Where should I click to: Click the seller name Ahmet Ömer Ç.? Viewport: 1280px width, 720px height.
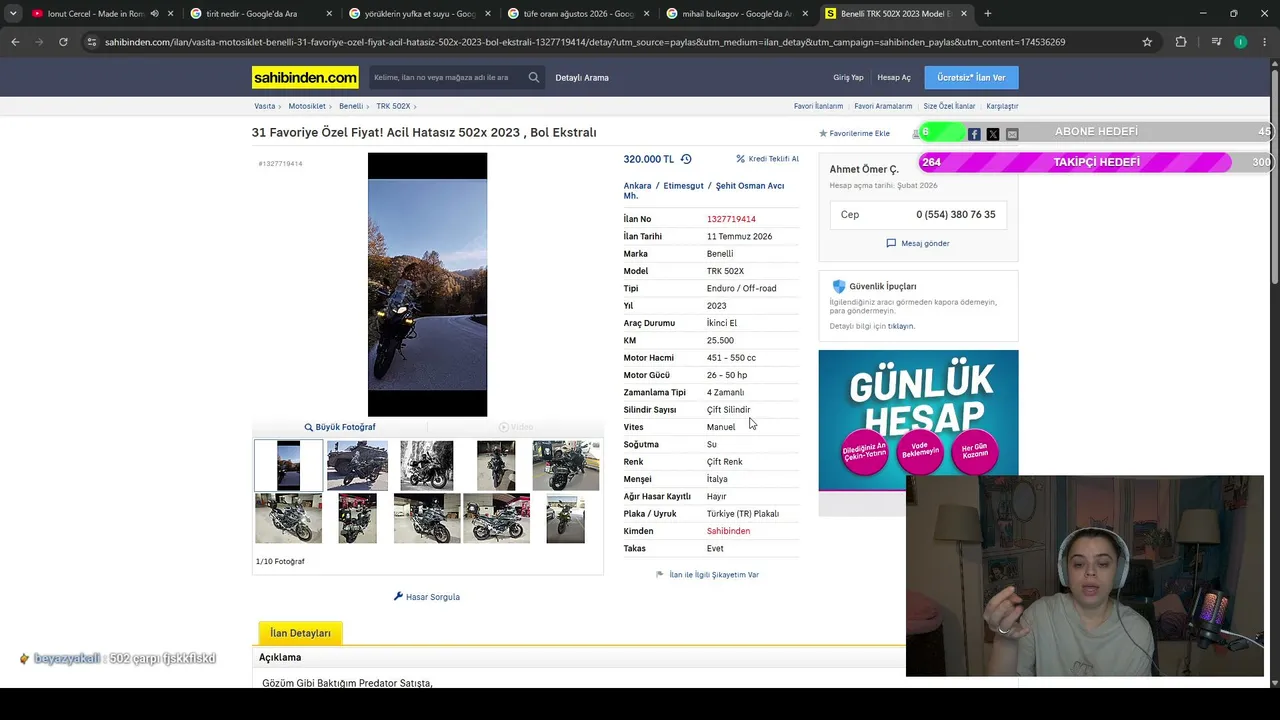click(864, 169)
